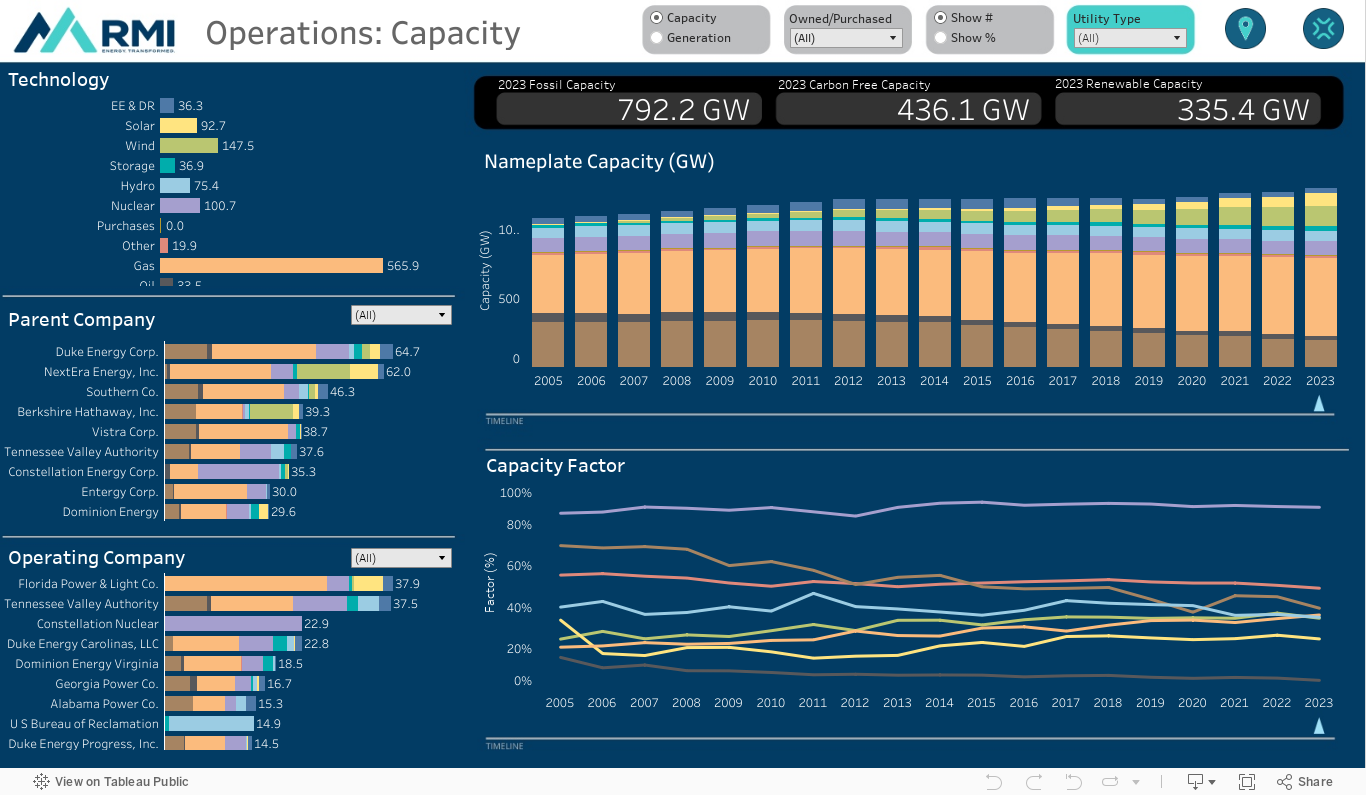
Task: Click the View on Tableau Public link
Action: point(121,781)
